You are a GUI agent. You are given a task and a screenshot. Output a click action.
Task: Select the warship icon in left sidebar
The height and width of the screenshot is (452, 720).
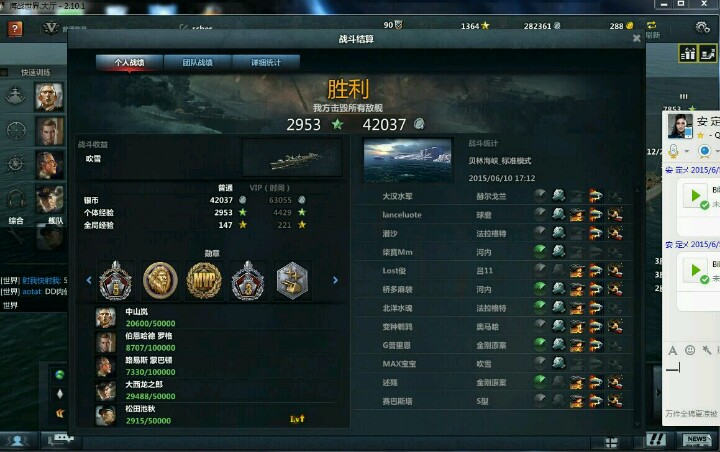16,96
